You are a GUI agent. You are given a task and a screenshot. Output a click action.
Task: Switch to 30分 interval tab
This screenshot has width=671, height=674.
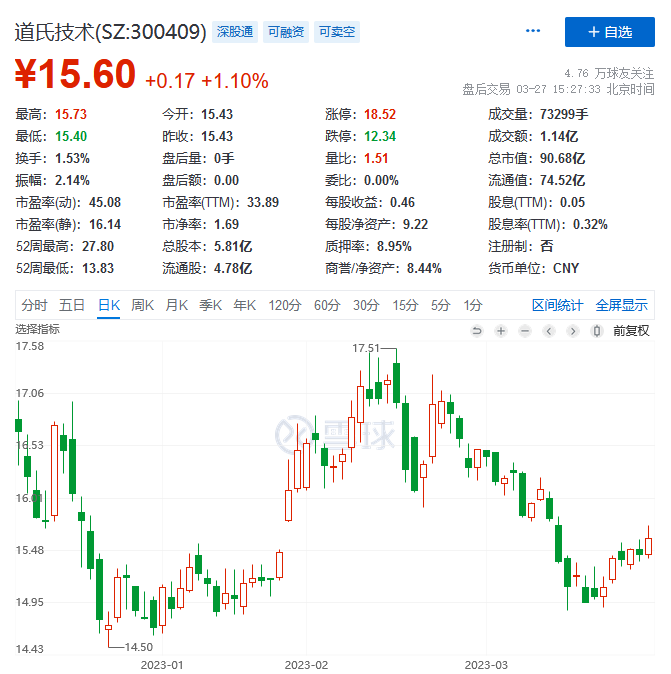tap(366, 305)
